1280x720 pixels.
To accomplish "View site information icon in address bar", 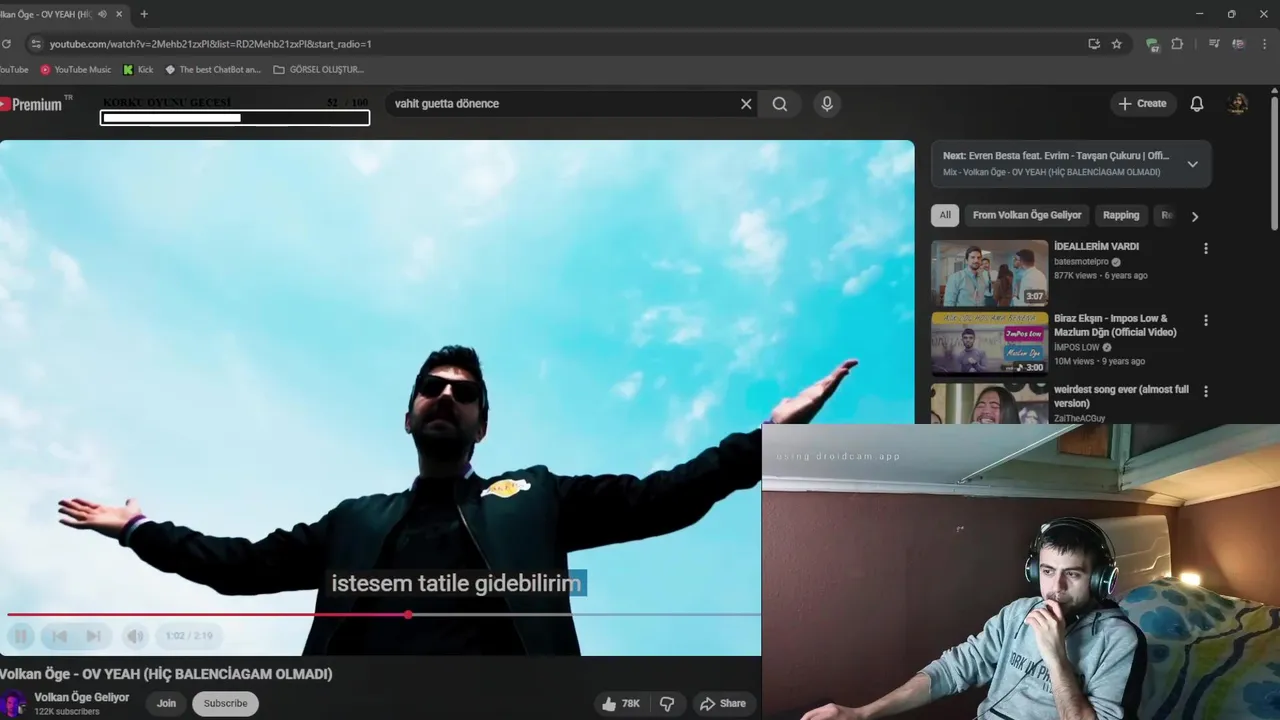I will pos(36,44).
